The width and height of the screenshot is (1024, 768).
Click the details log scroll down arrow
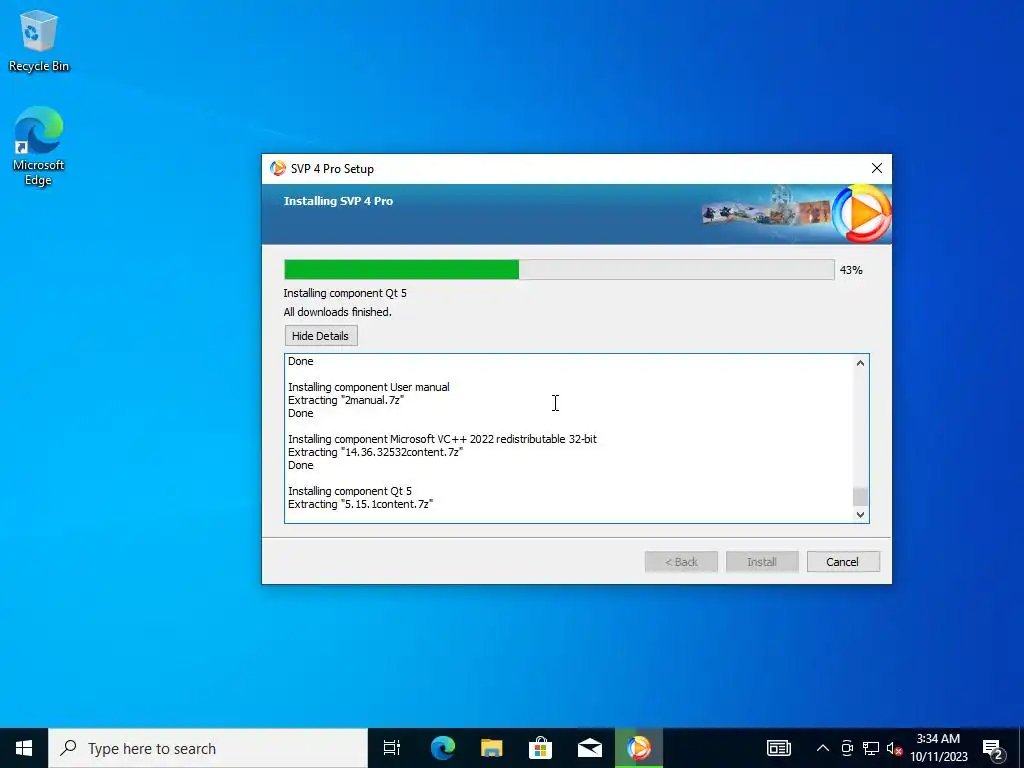point(860,515)
